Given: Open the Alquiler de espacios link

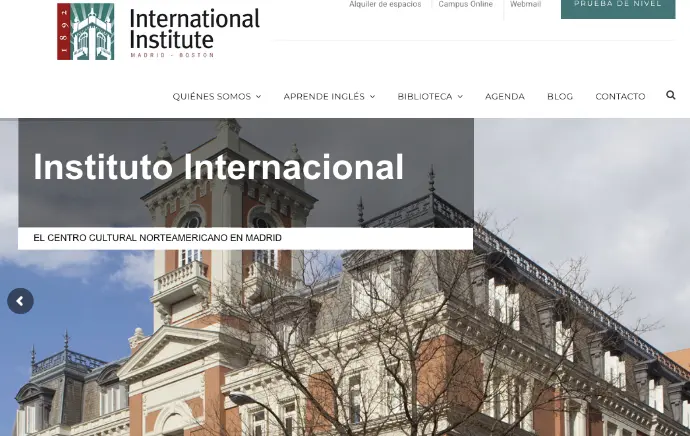Looking at the screenshot, I should point(385,4).
